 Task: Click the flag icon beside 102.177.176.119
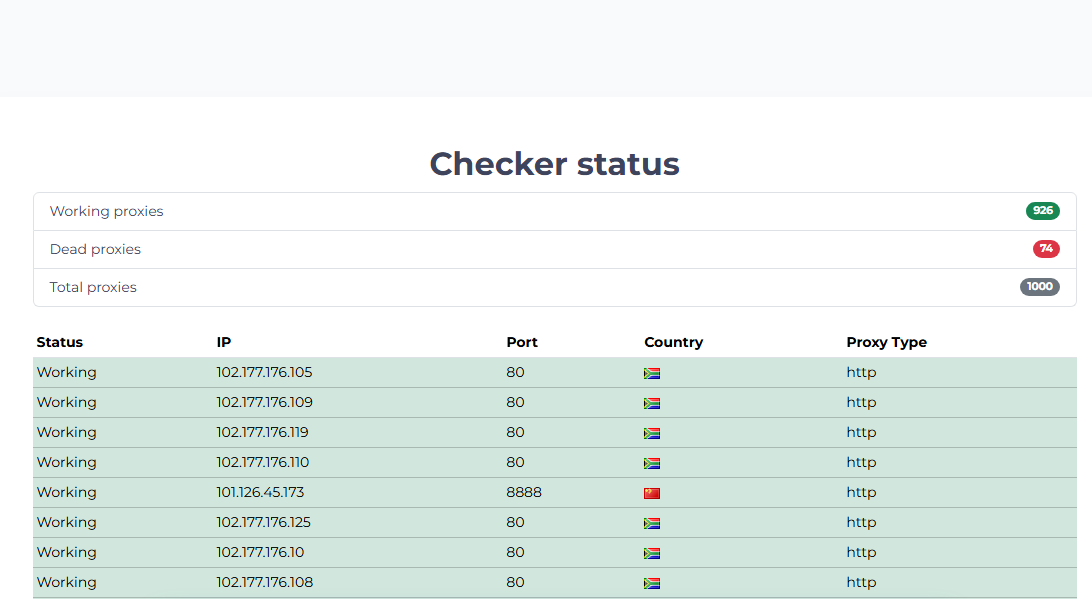point(652,433)
